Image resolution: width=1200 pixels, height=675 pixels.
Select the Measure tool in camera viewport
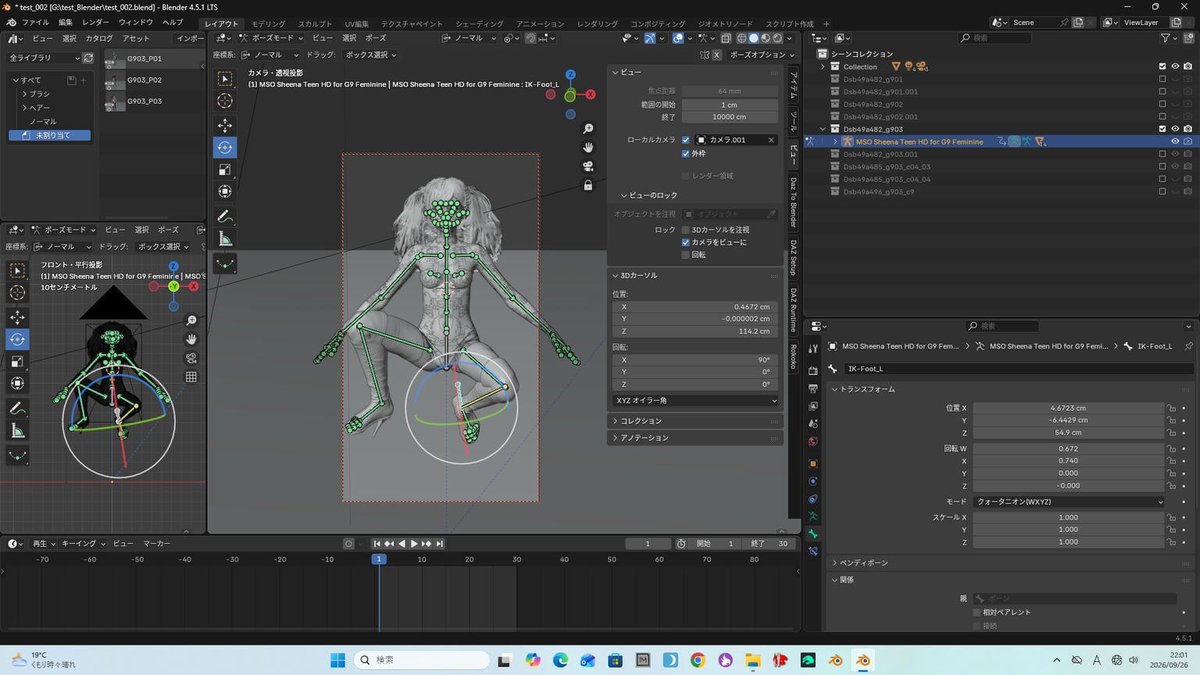click(226, 239)
